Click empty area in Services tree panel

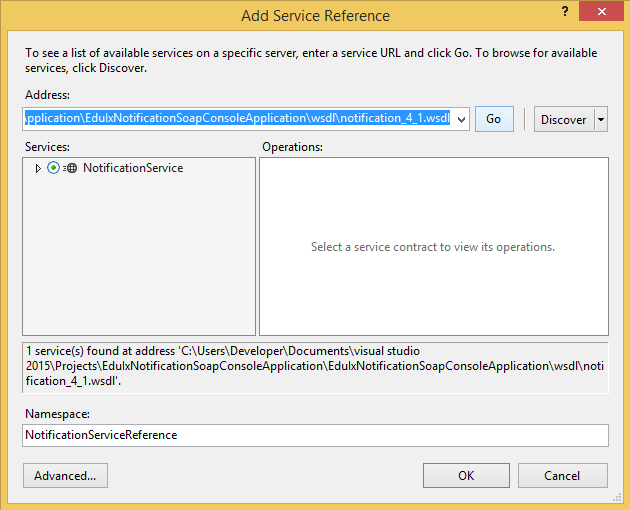click(138, 260)
